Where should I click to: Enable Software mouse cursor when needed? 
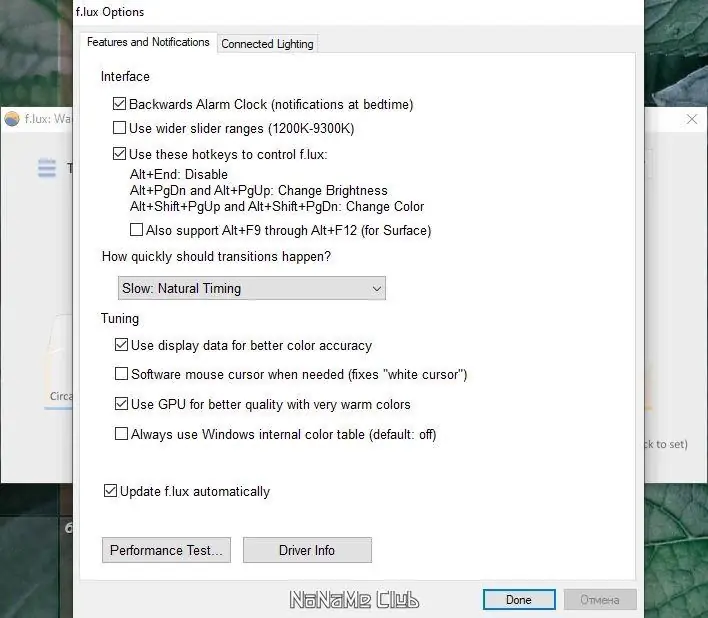[121, 374]
